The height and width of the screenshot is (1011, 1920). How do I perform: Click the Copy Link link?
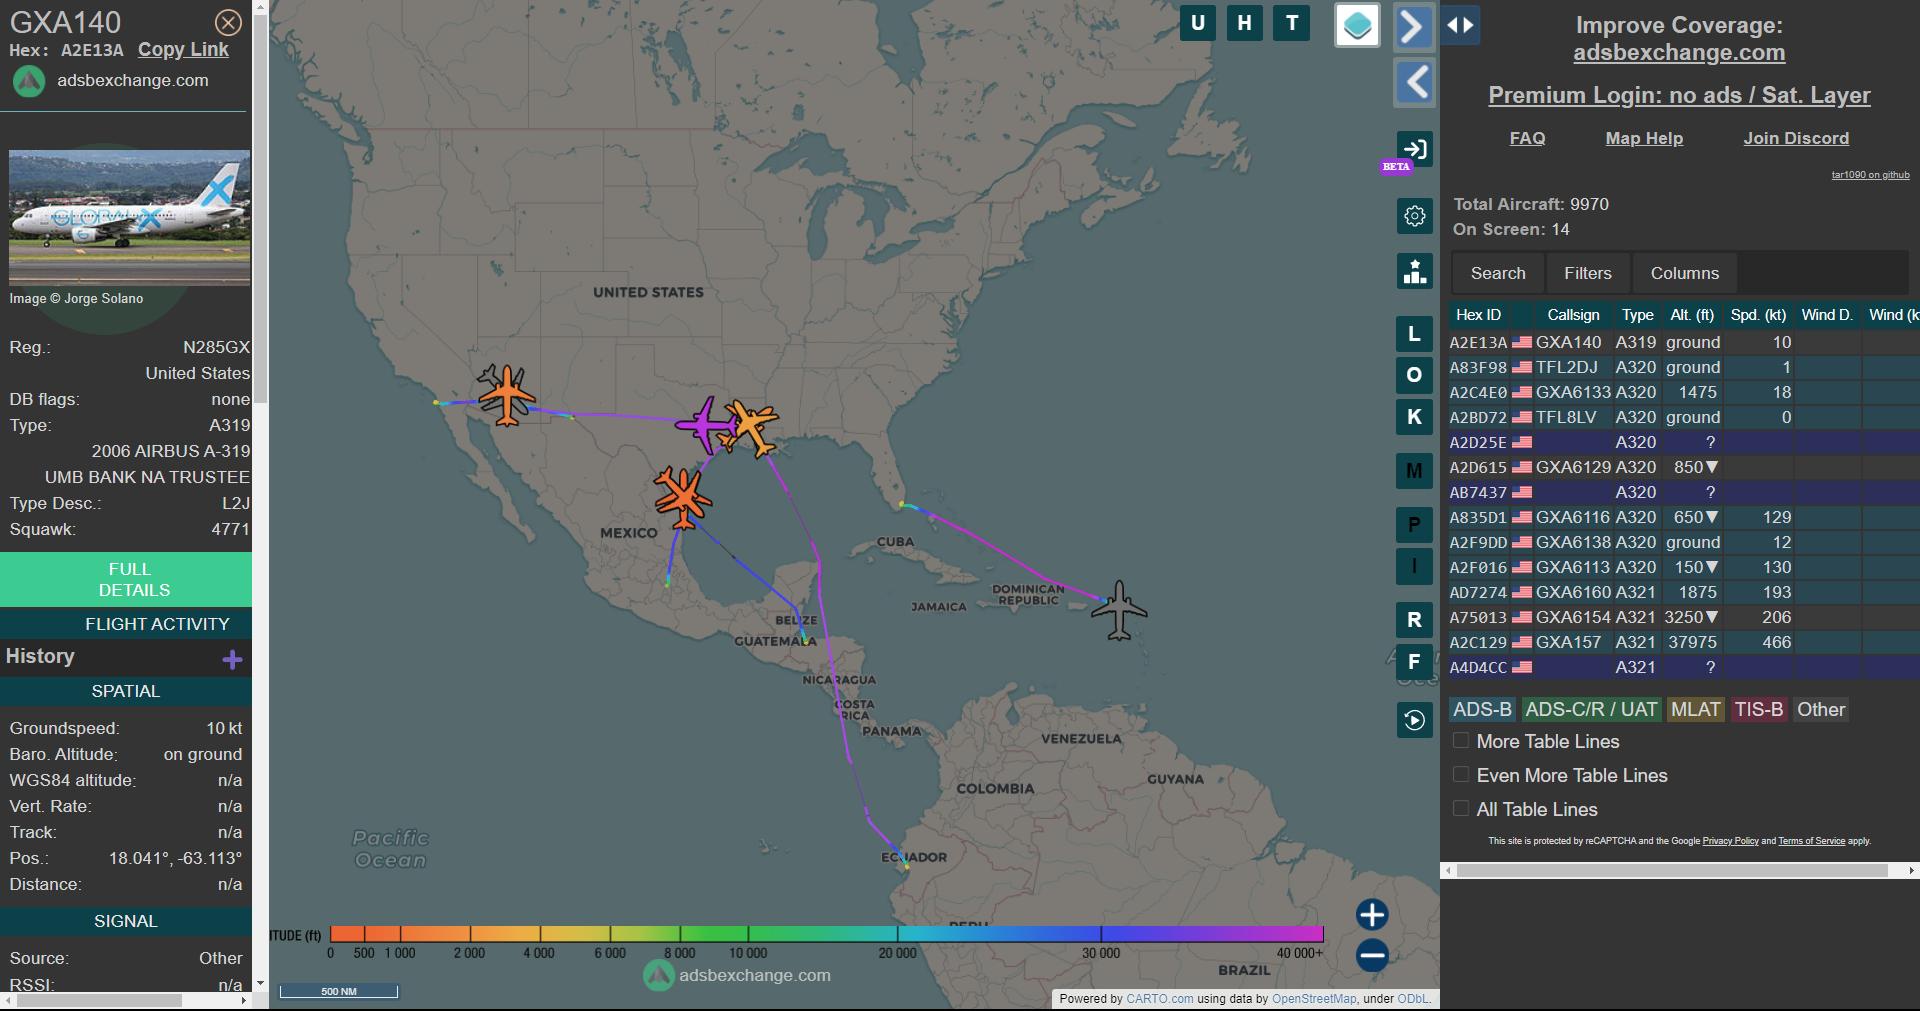183,50
